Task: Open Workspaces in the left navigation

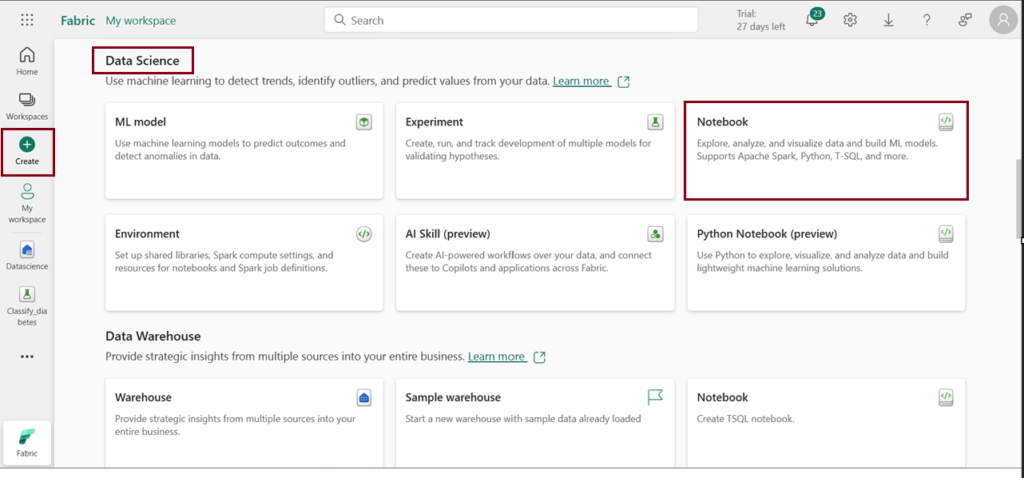Action: pos(27,106)
